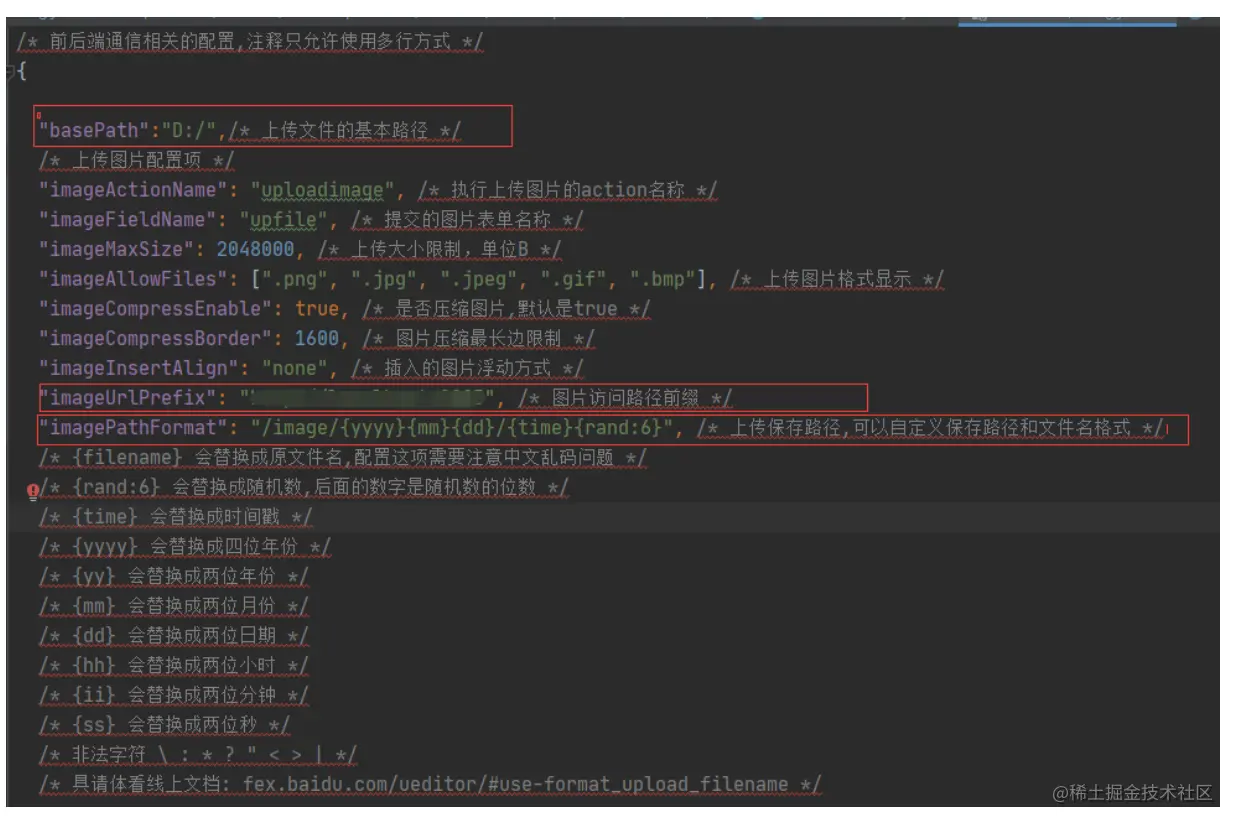The height and width of the screenshot is (828, 1238).
Task: Select the true value of imageCompressEnable
Action: pos(316,309)
